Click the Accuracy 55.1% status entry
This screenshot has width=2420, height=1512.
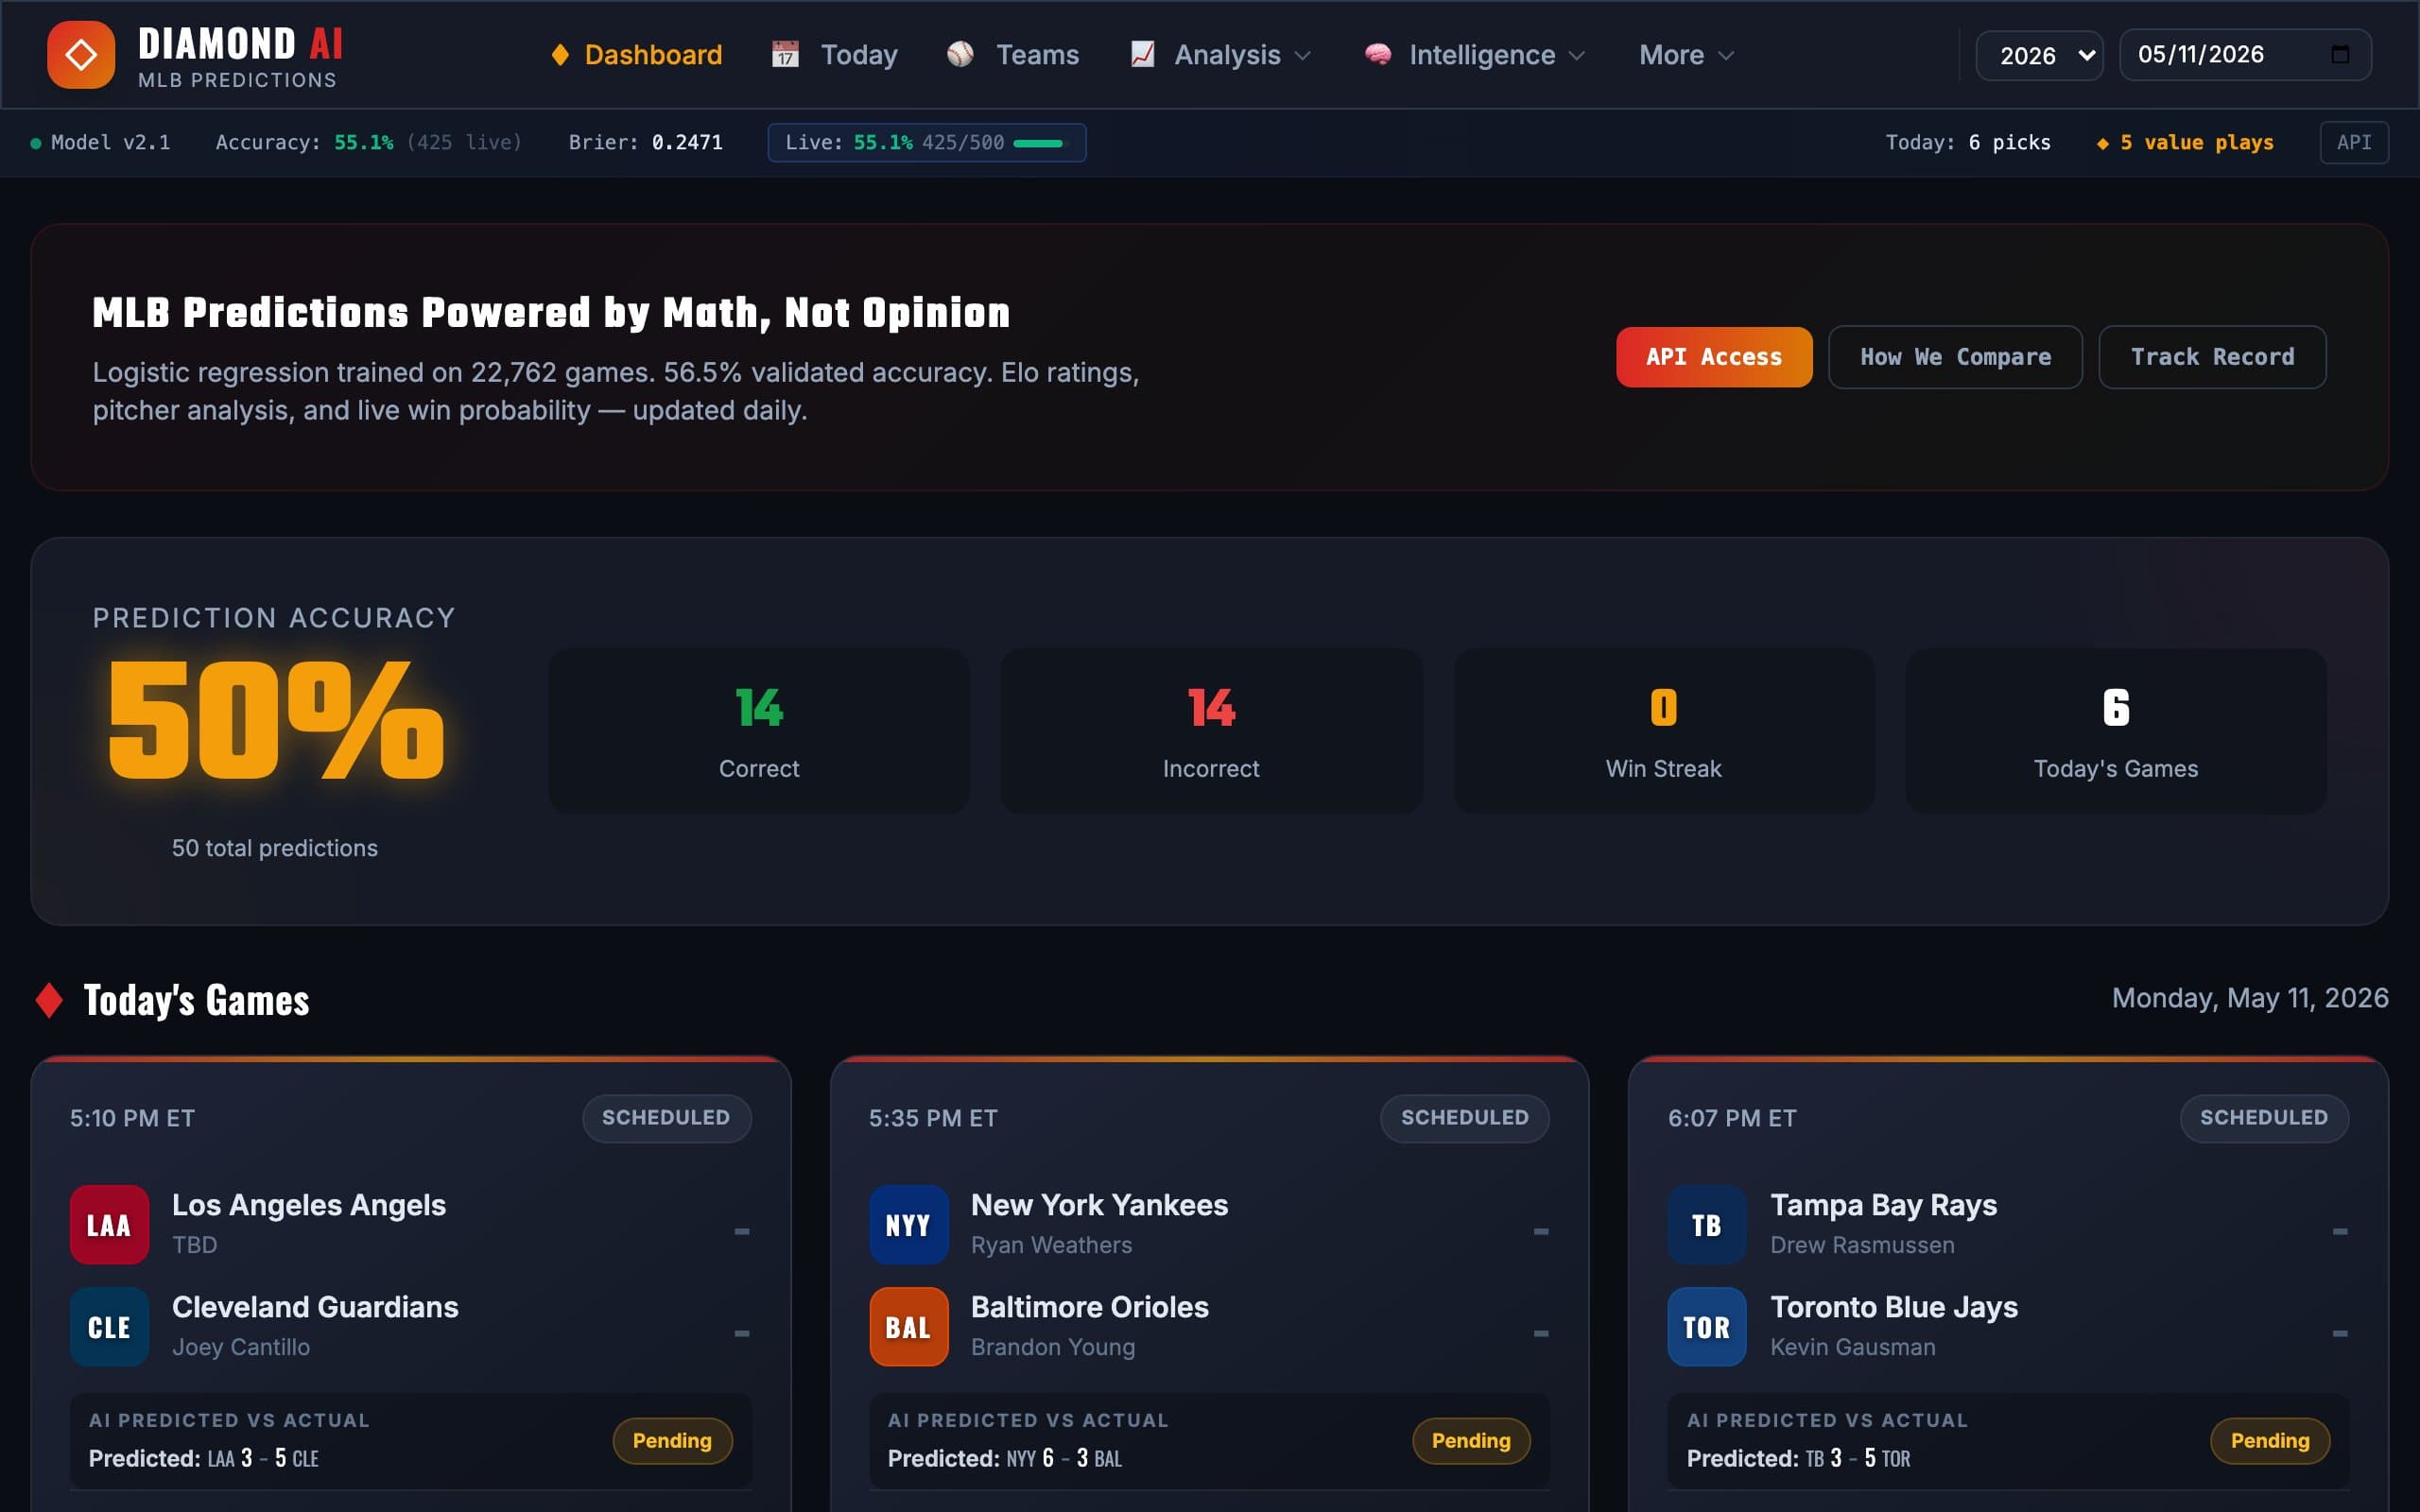[369, 143]
